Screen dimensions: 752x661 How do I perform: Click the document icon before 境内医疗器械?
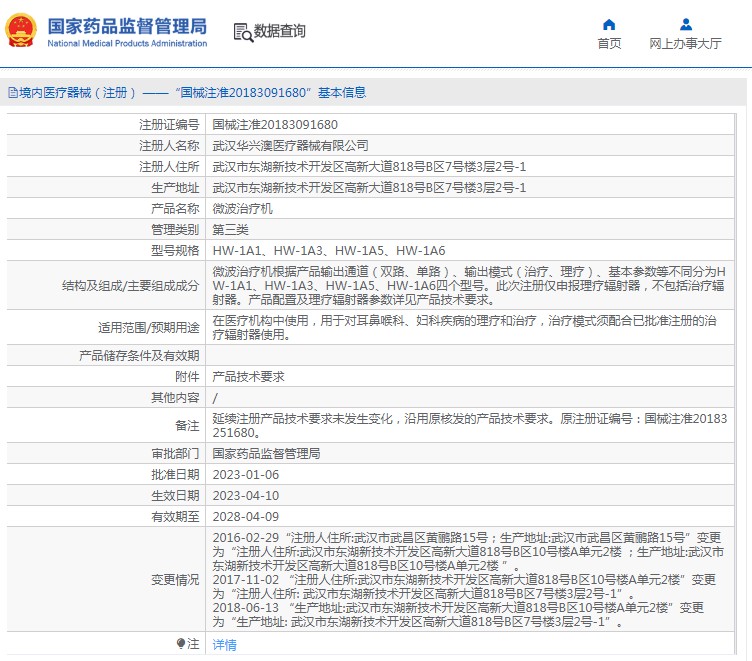(x=13, y=93)
